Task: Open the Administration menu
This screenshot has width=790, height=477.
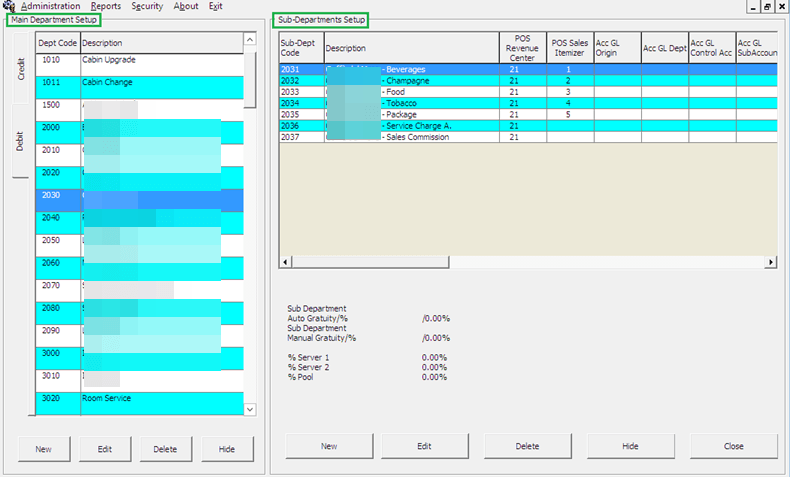Action: (50, 6)
